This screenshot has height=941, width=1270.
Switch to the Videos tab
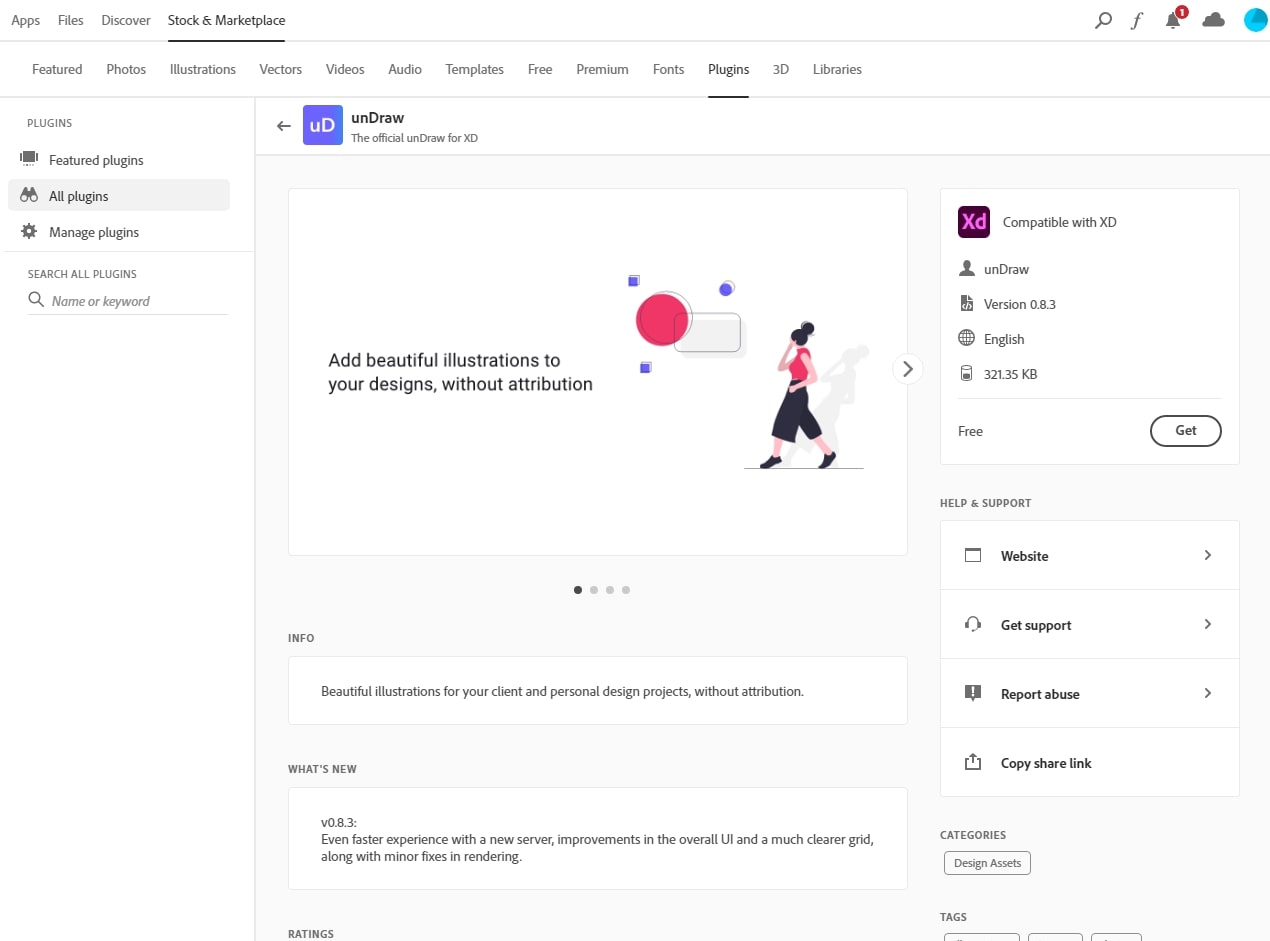click(x=345, y=69)
